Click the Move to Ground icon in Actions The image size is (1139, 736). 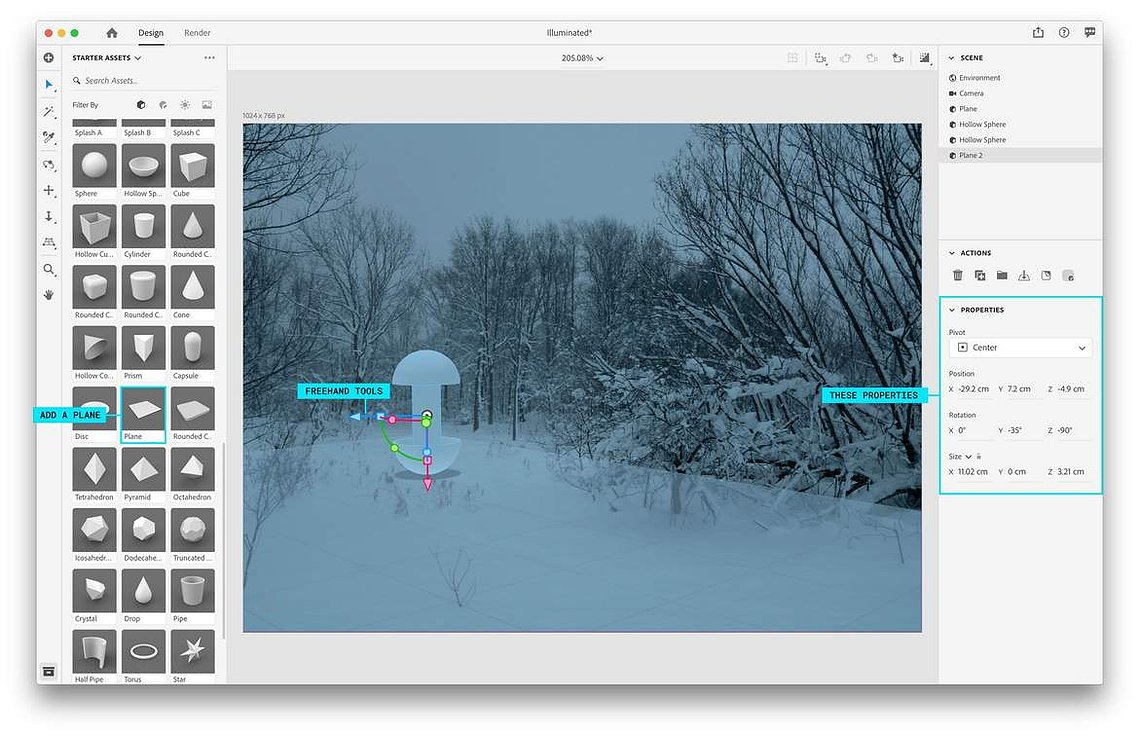1024,275
